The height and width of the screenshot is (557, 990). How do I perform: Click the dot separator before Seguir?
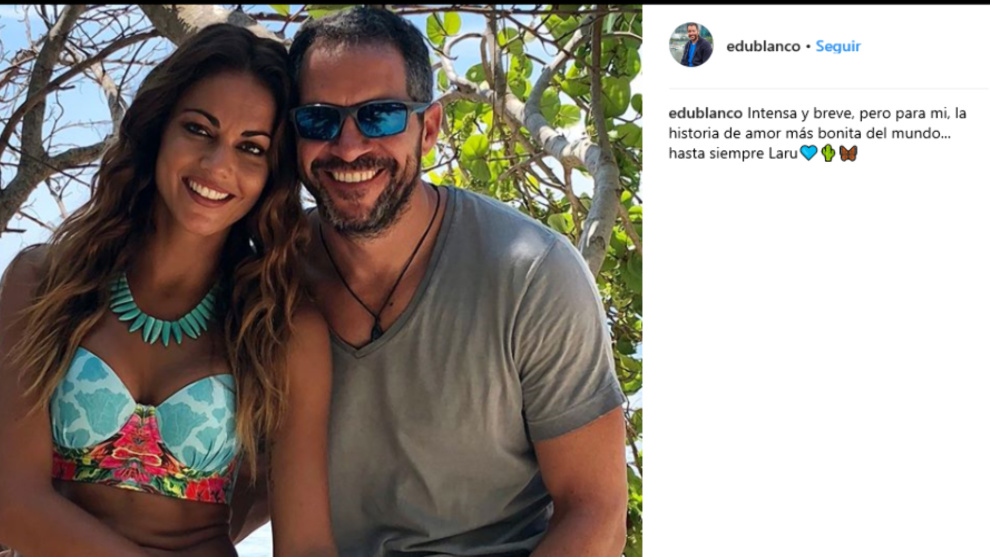pyautogui.click(x=808, y=47)
